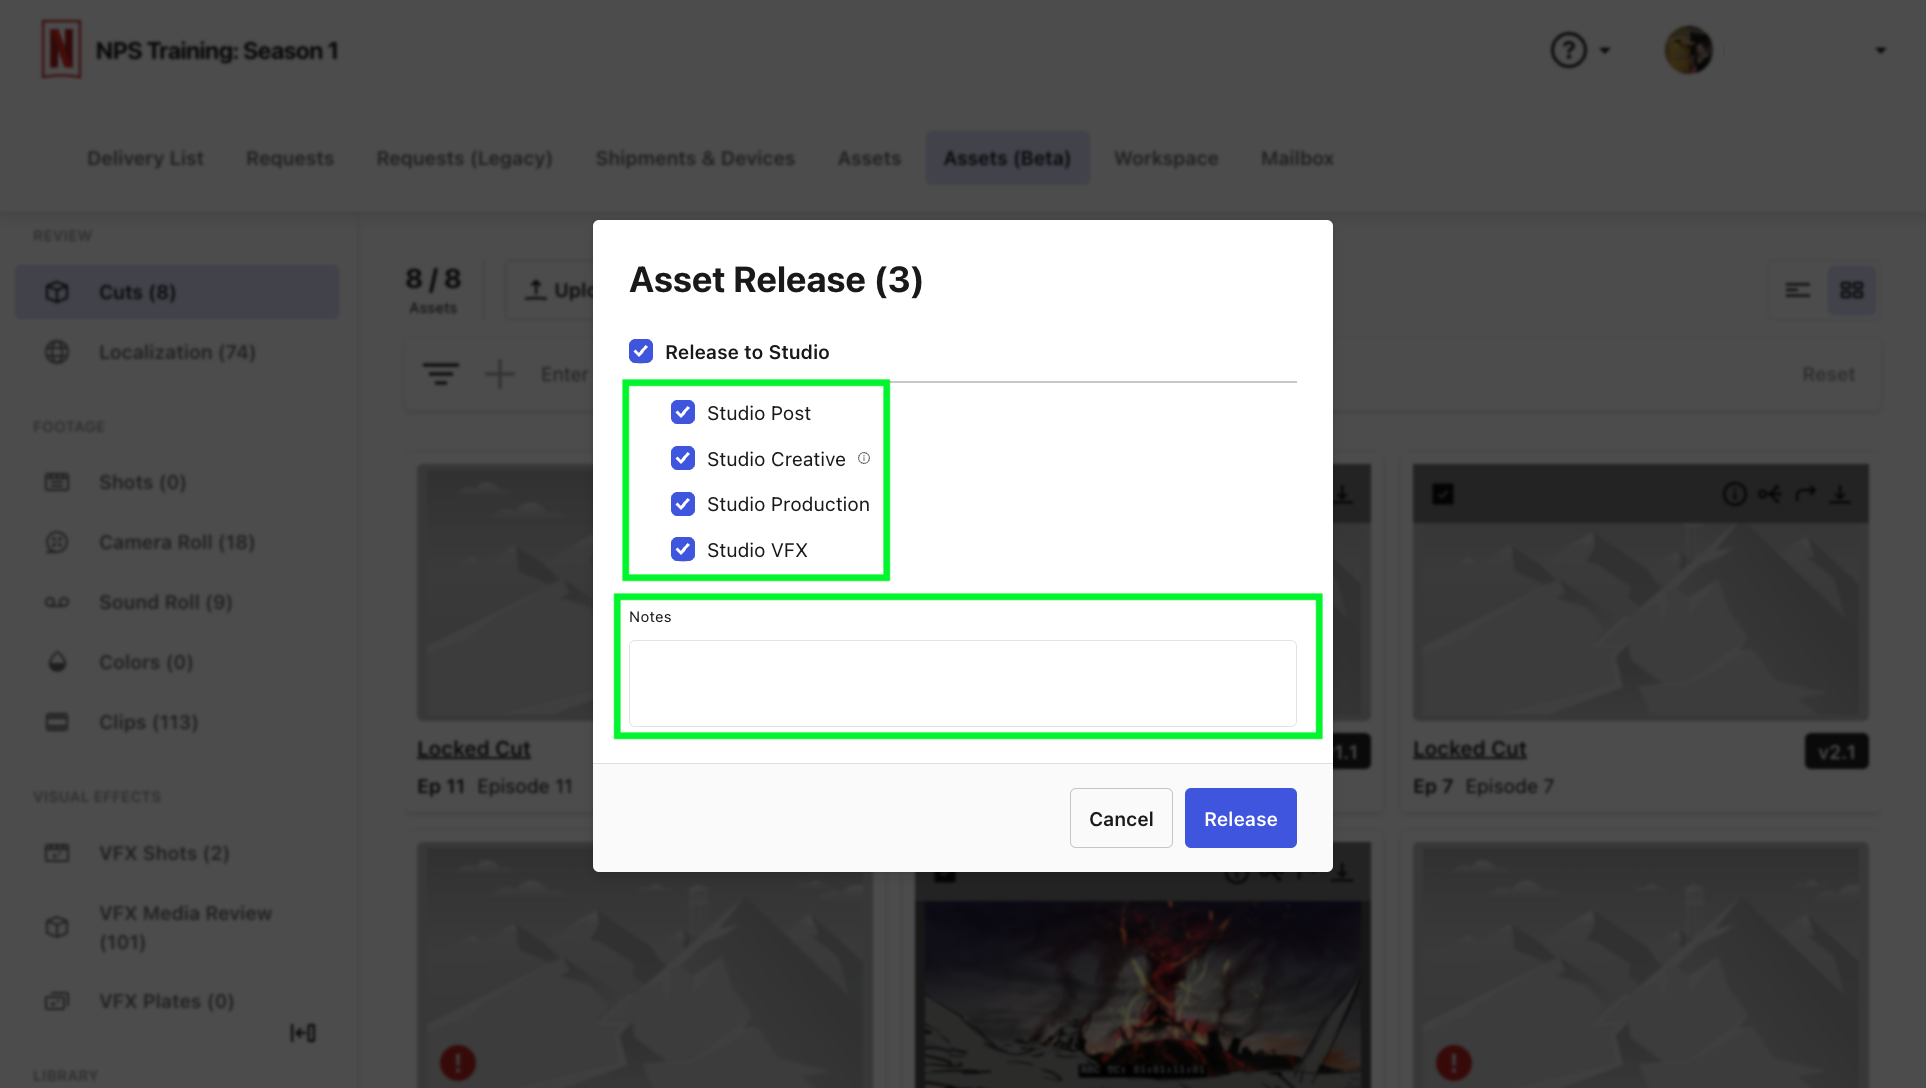Open the help question mark icon
1926x1088 pixels.
coord(1568,50)
